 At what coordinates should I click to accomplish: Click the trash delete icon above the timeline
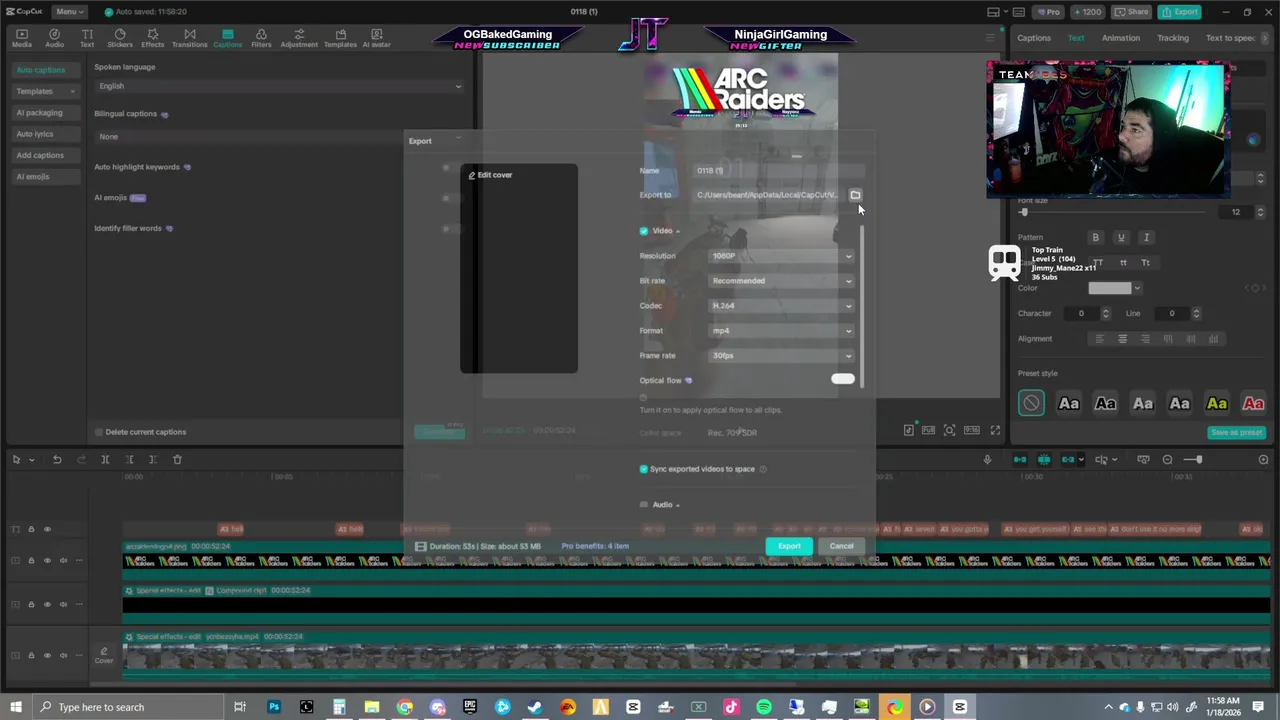click(x=177, y=459)
